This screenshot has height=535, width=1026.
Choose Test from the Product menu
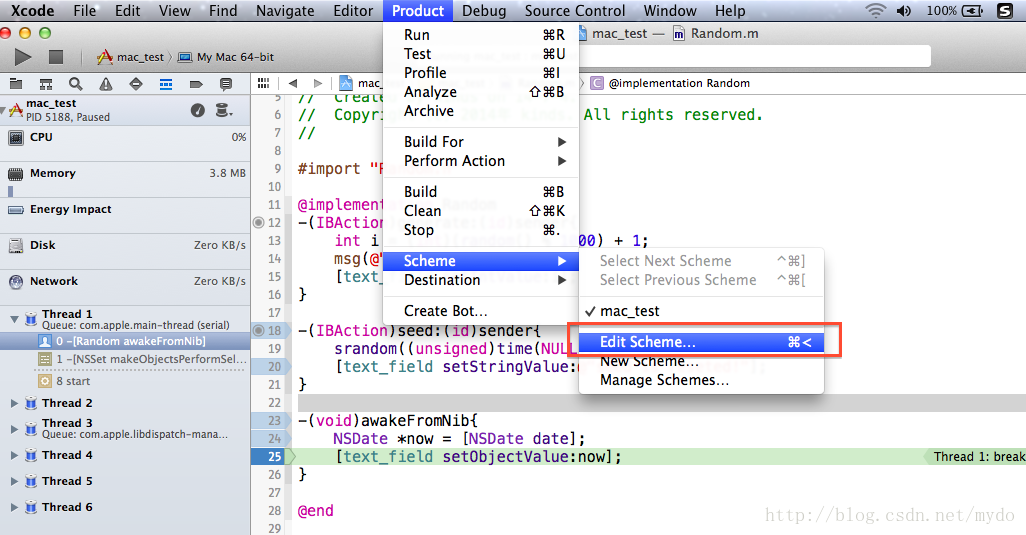click(481, 54)
